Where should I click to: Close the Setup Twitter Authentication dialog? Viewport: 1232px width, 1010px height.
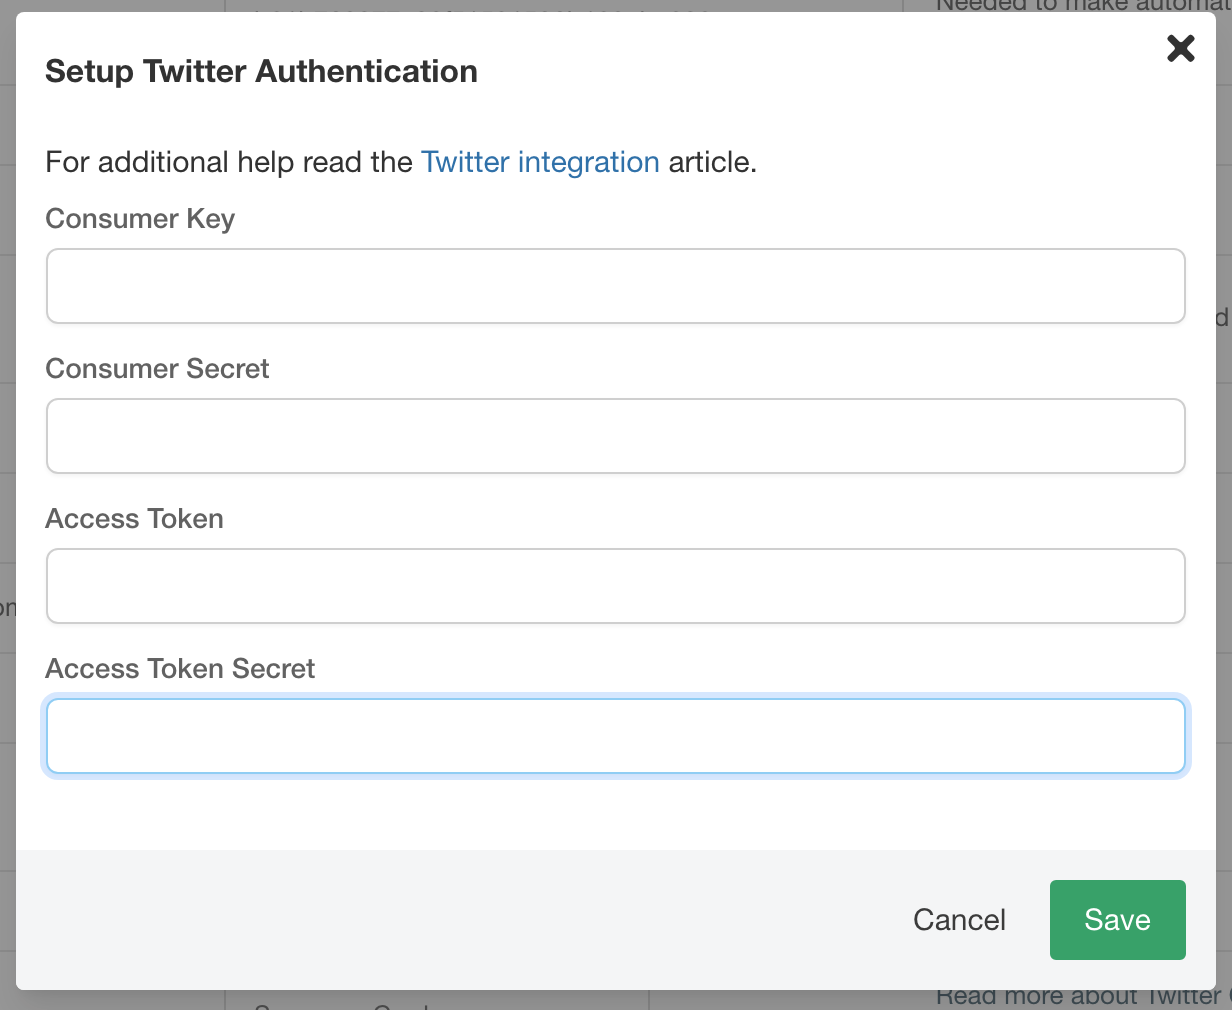[x=1181, y=48]
